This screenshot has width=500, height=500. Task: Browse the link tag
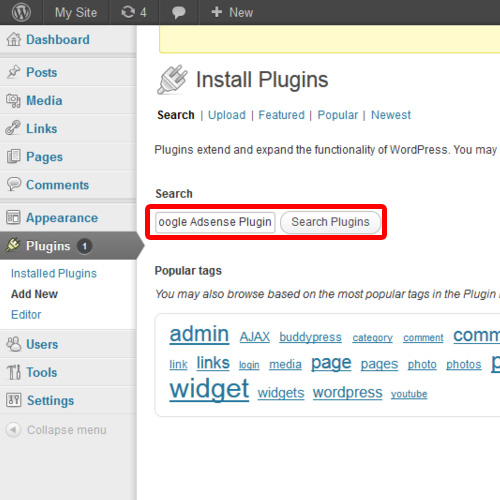pos(178,364)
